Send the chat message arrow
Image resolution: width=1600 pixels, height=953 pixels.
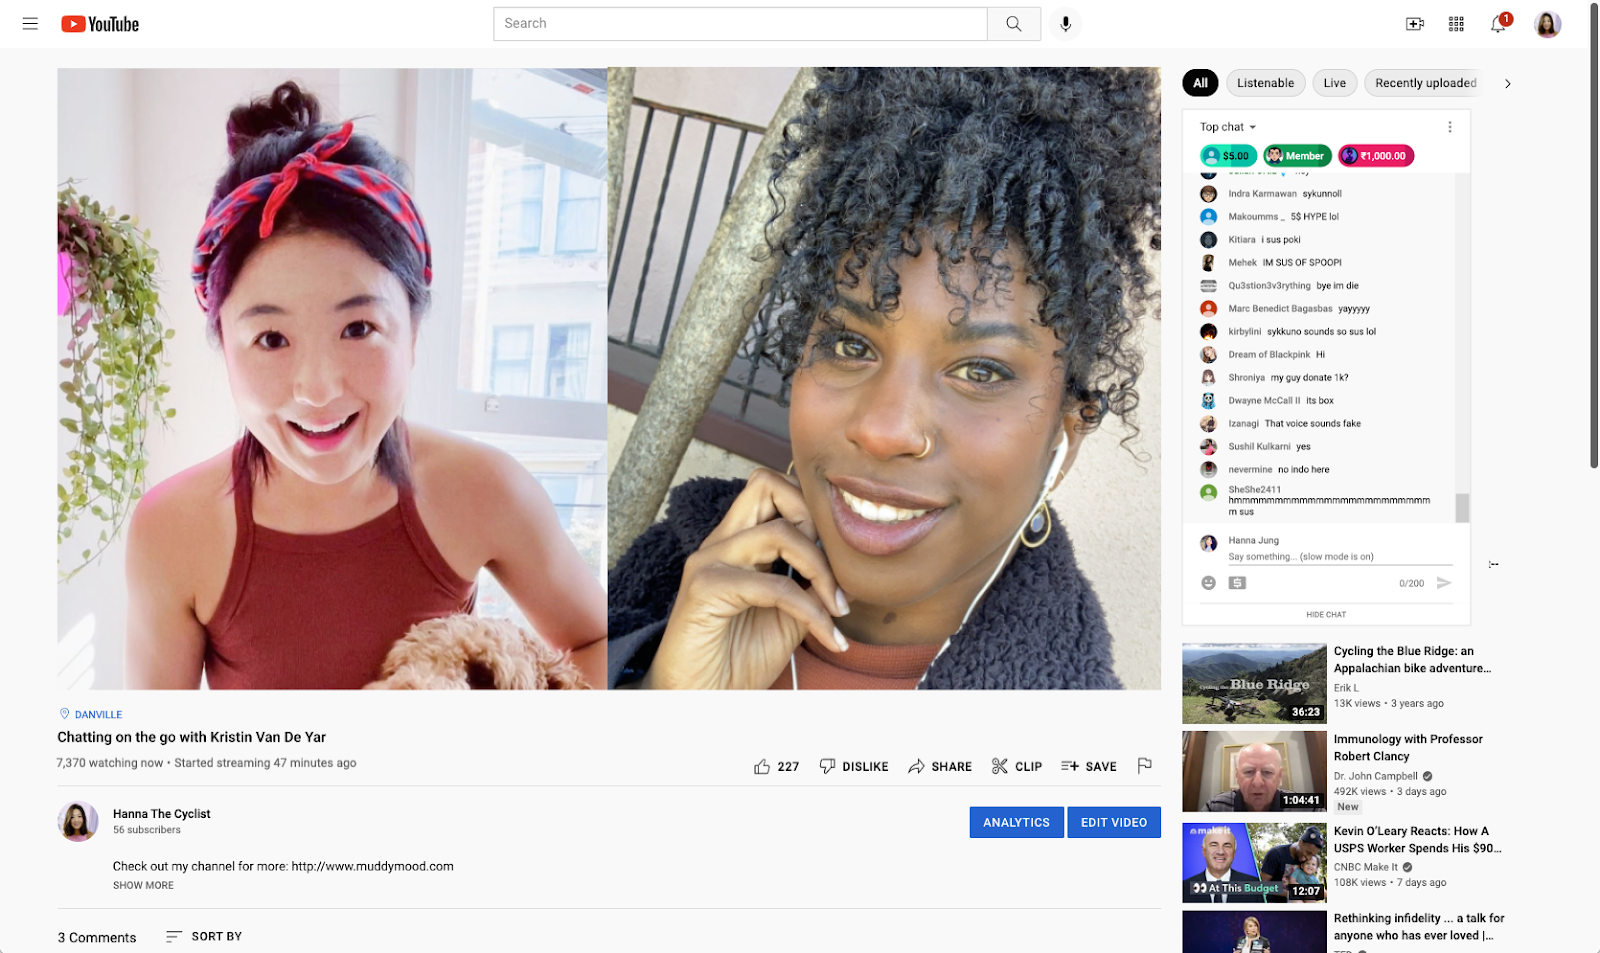[1444, 583]
